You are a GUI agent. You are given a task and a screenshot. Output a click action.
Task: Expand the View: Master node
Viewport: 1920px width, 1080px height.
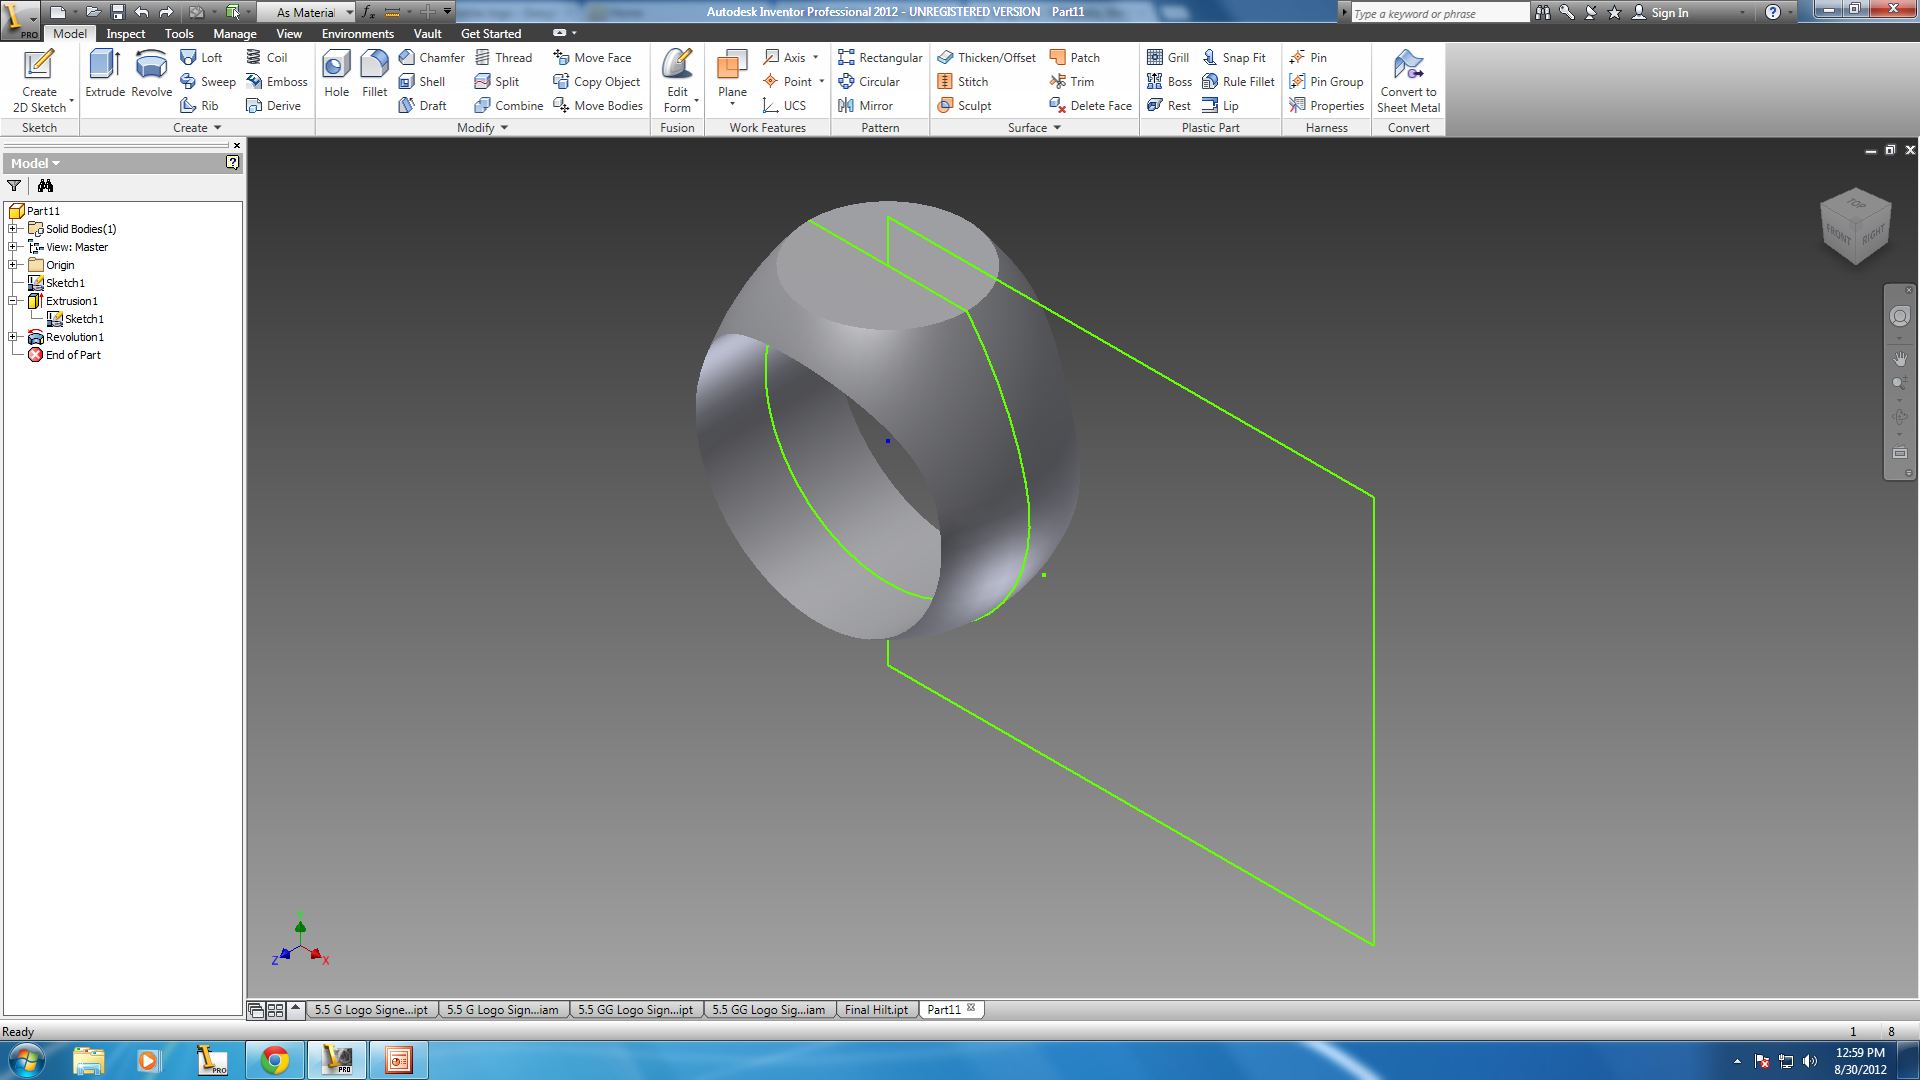[13, 247]
